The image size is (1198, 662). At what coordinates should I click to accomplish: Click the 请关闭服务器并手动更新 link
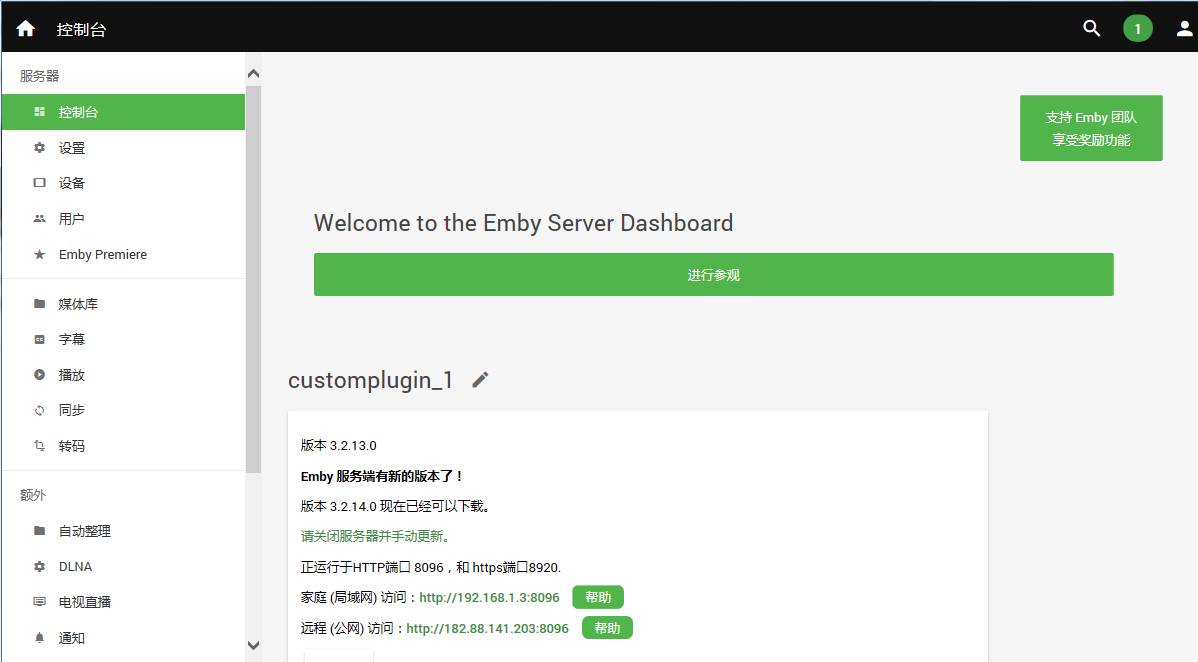coord(375,536)
